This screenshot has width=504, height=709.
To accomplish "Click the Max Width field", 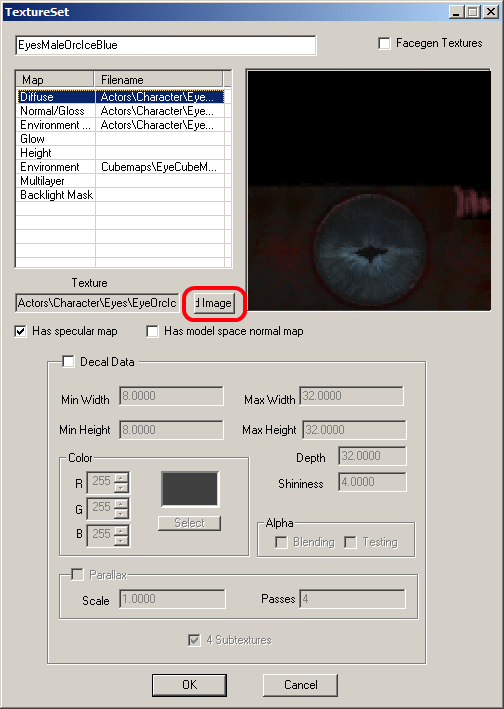I will click(x=351, y=396).
